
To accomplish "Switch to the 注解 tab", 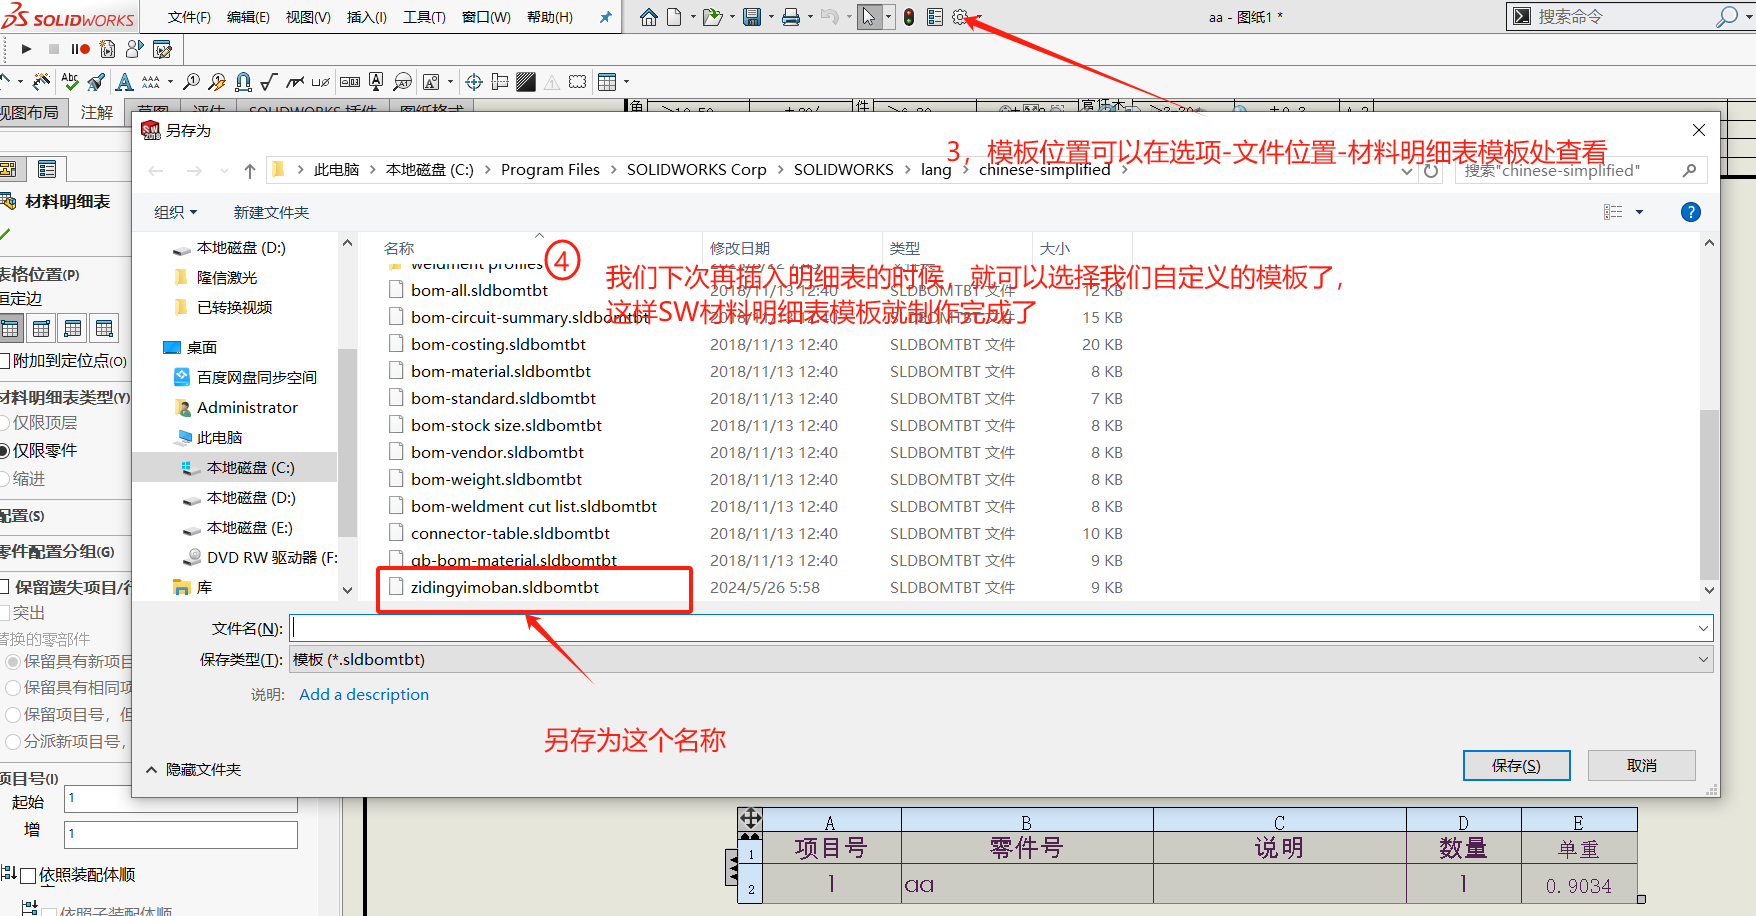I will [x=96, y=113].
